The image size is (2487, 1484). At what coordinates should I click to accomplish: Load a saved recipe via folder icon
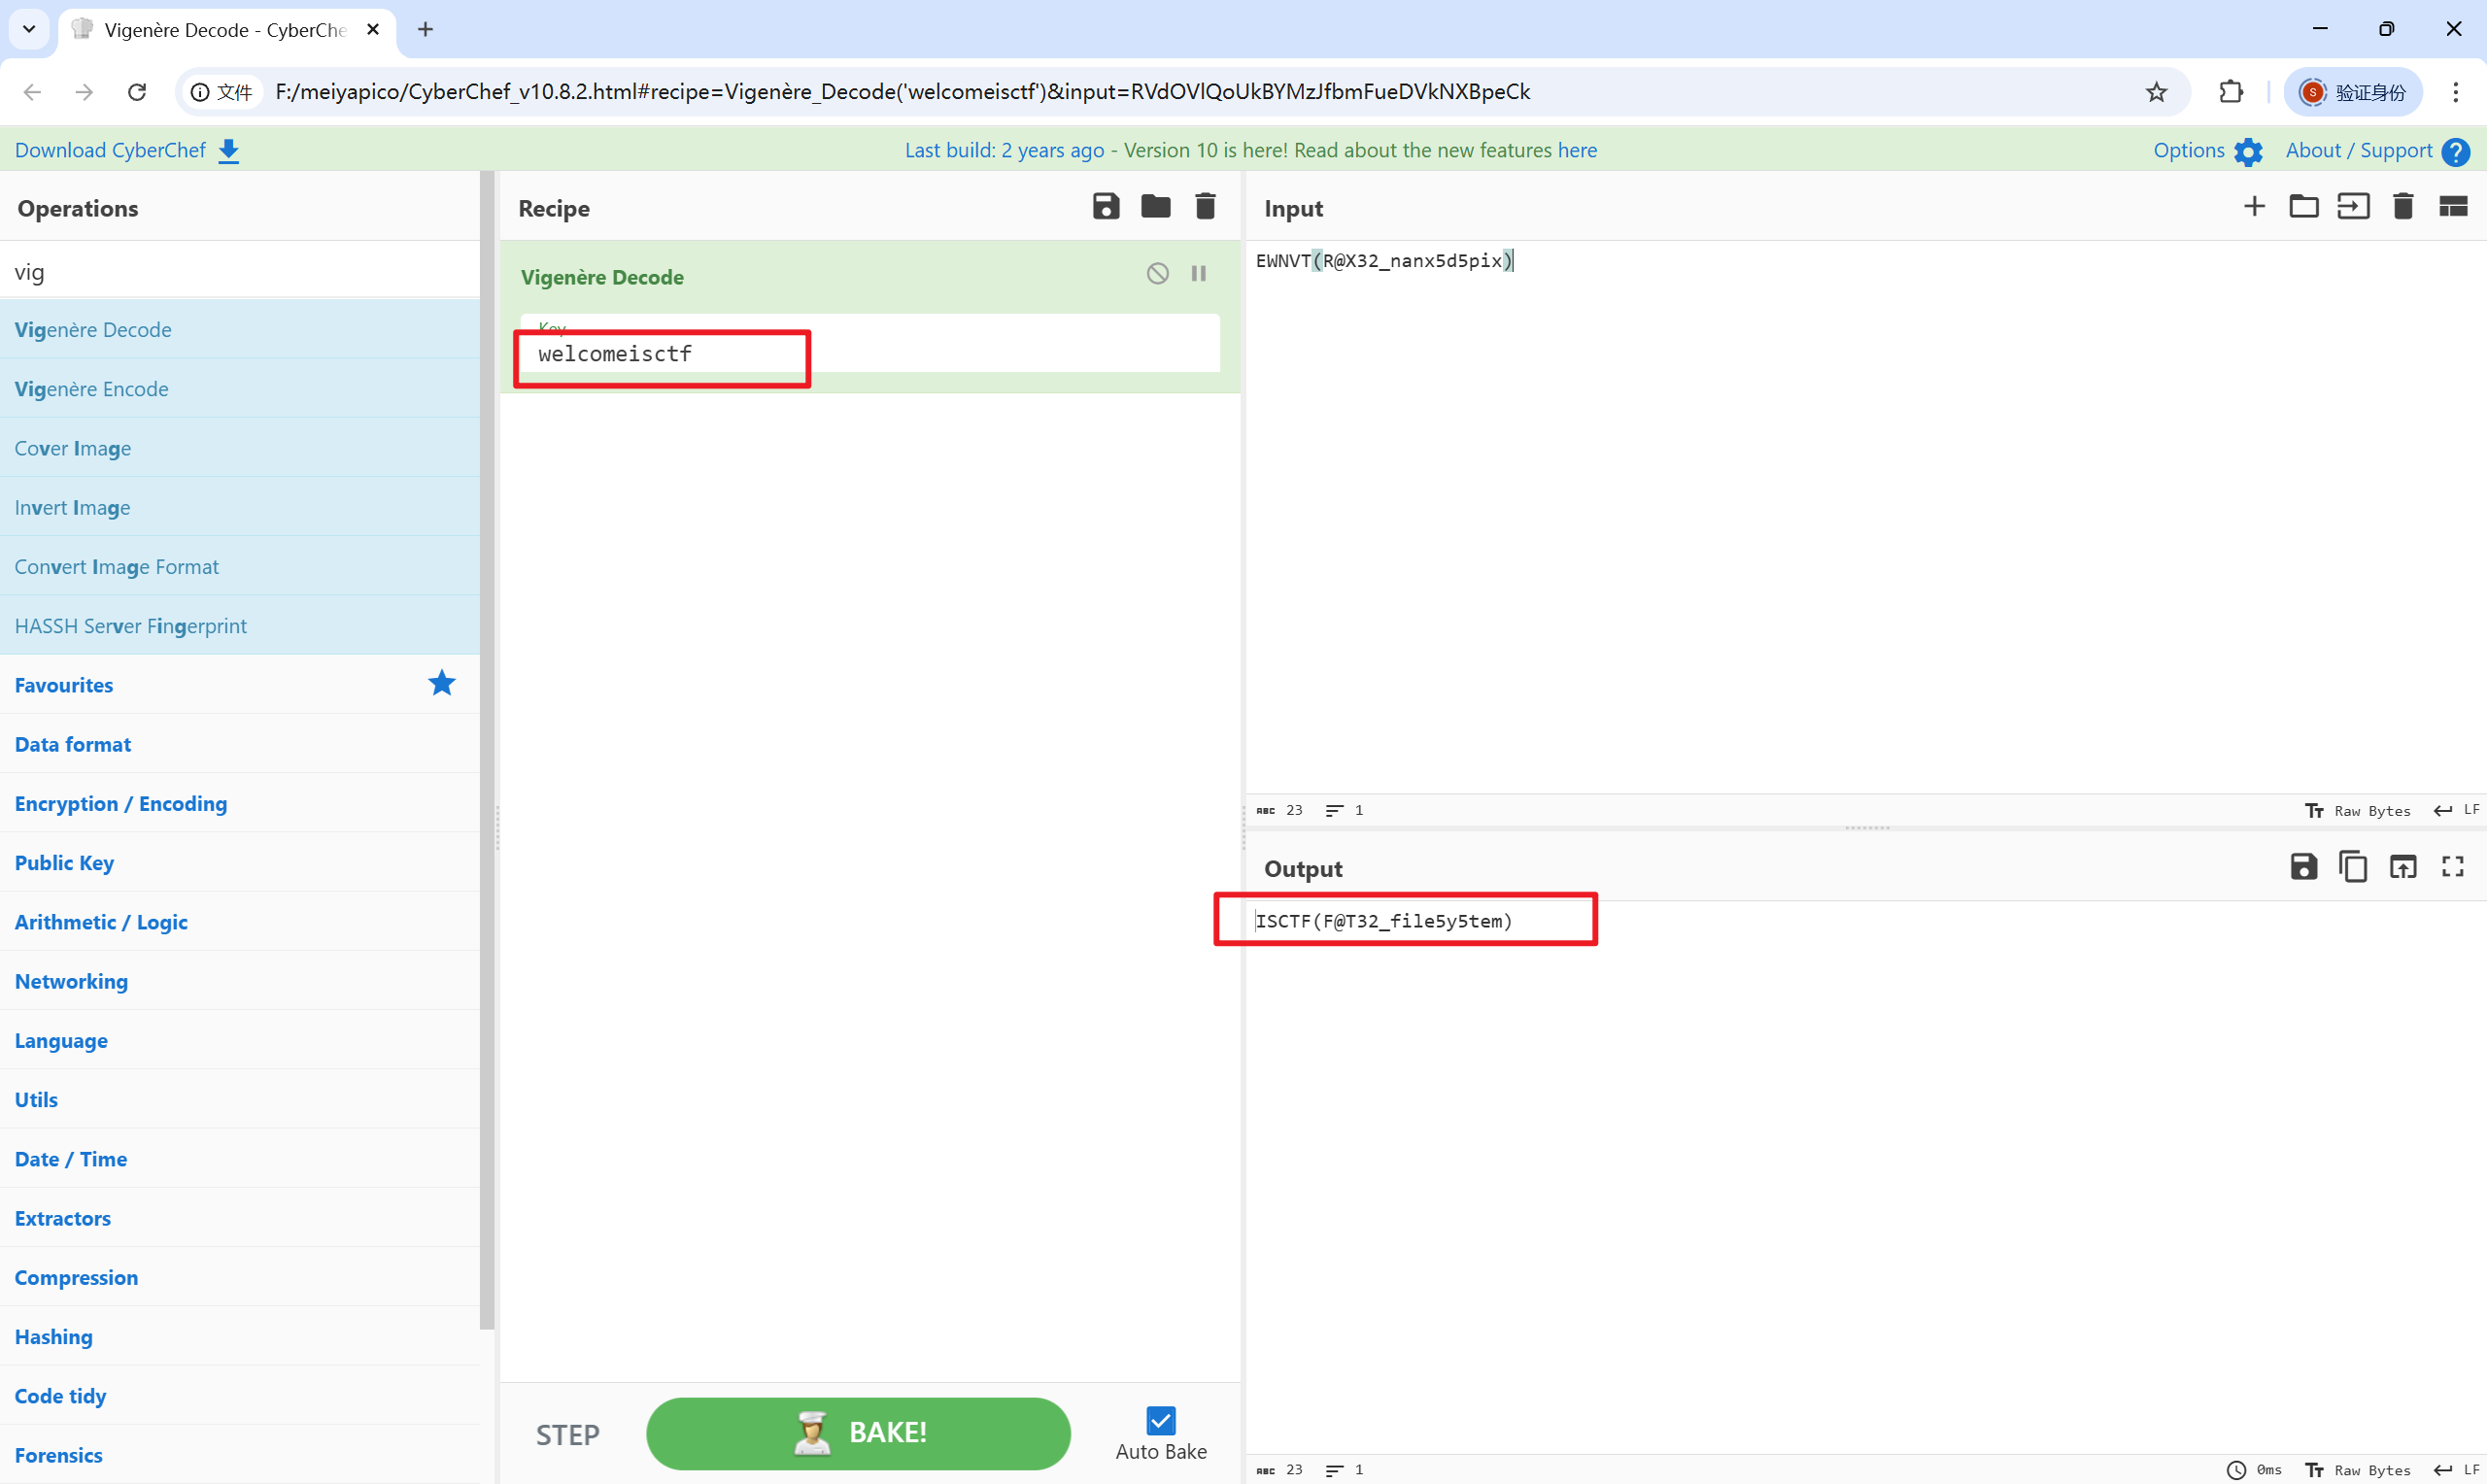tap(1155, 207)
